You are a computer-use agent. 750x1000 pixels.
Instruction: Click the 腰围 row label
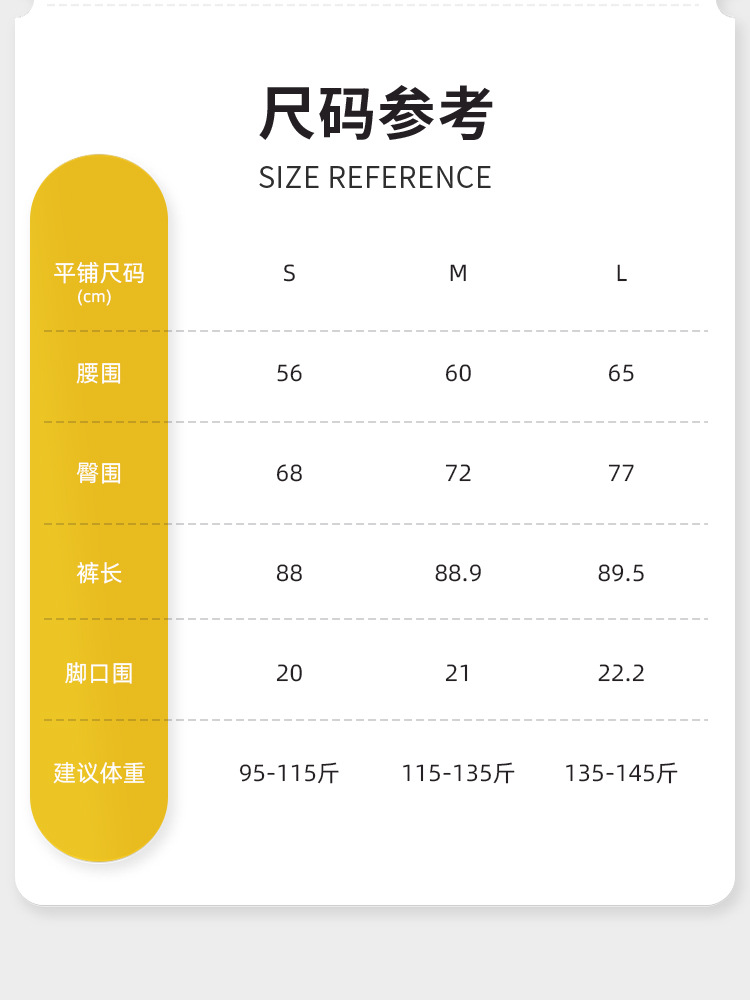point(98,374)
